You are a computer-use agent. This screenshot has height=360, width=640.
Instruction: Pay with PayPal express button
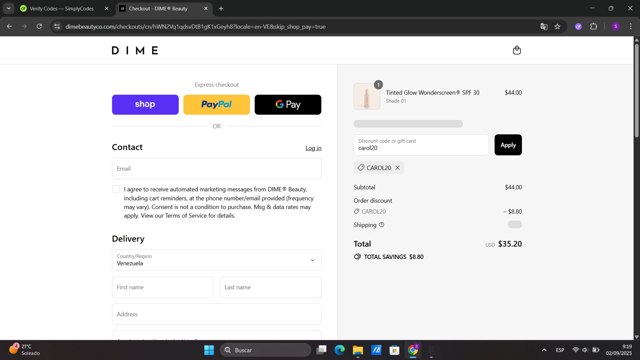(x=216, y=104)
